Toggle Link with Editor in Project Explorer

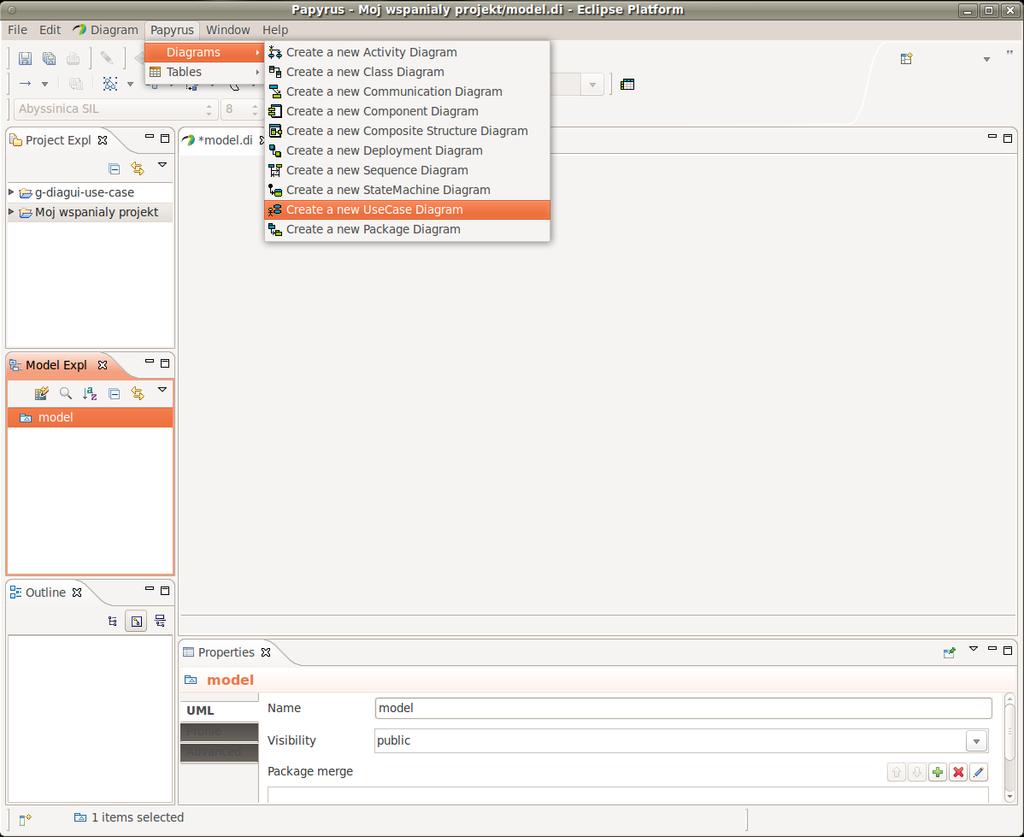(137, 168)
